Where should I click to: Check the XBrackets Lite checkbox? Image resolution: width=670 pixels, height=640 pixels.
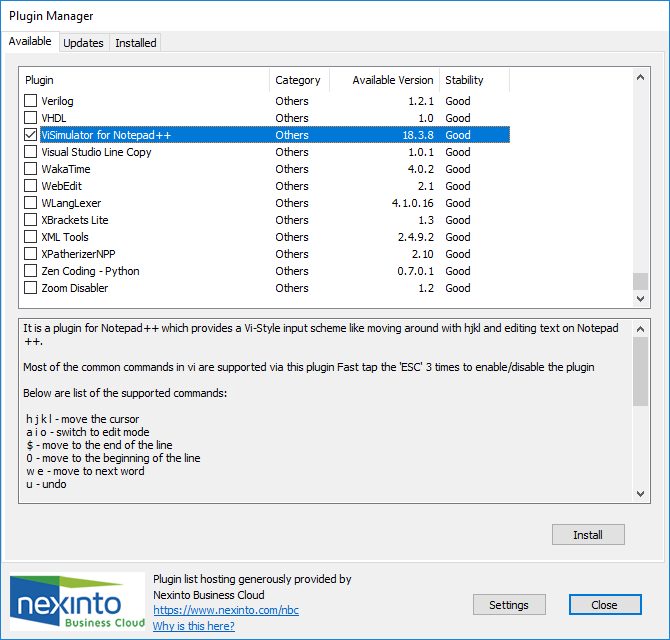point(30,220)
